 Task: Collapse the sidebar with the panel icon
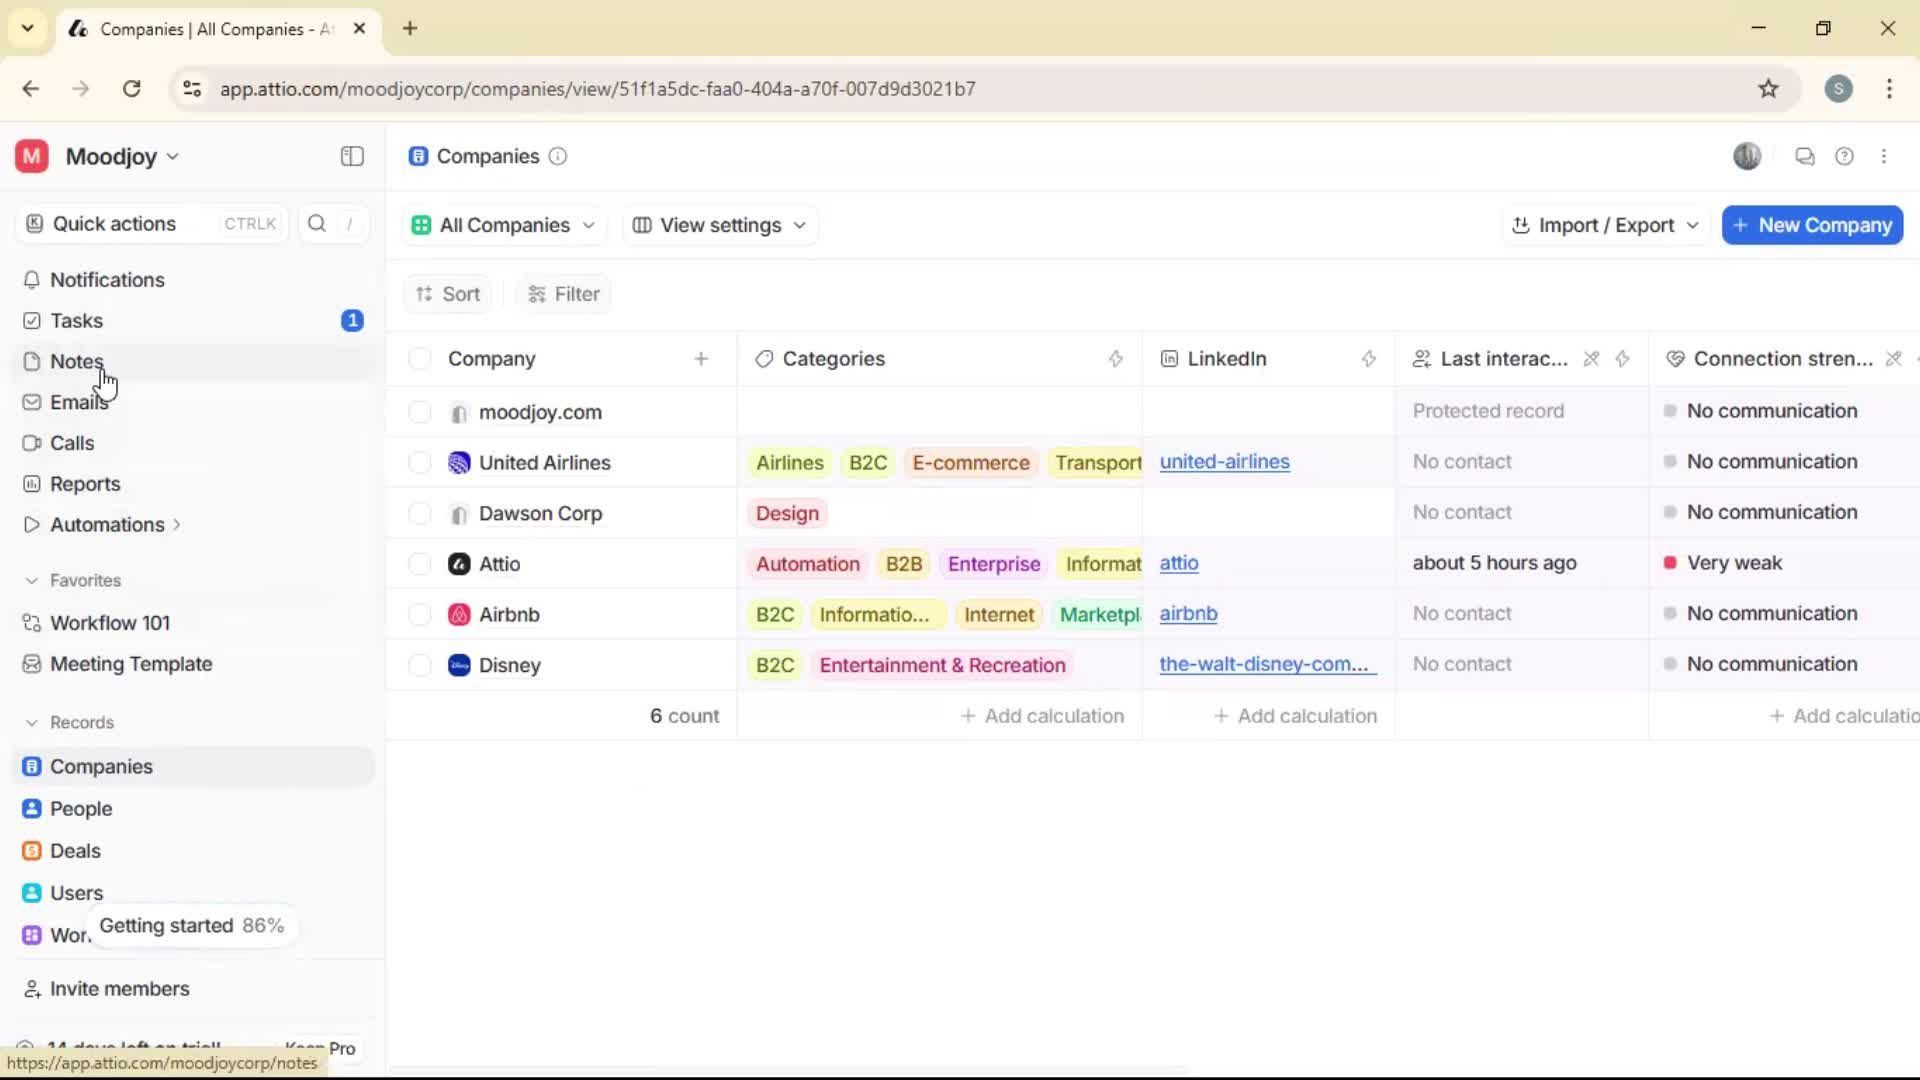tap(352, 156)
